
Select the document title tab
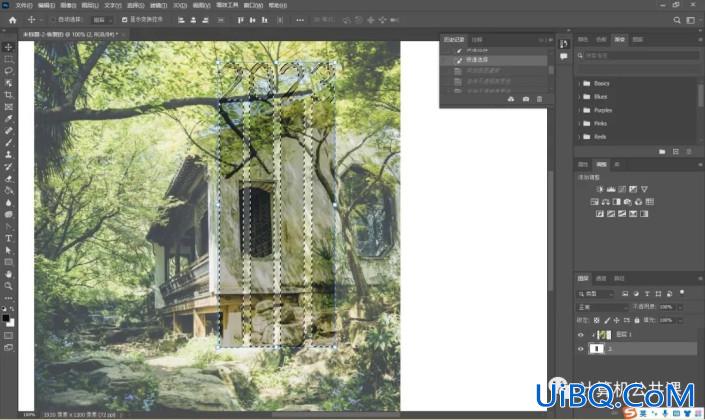pyautogui.click(x=71, y=34)
